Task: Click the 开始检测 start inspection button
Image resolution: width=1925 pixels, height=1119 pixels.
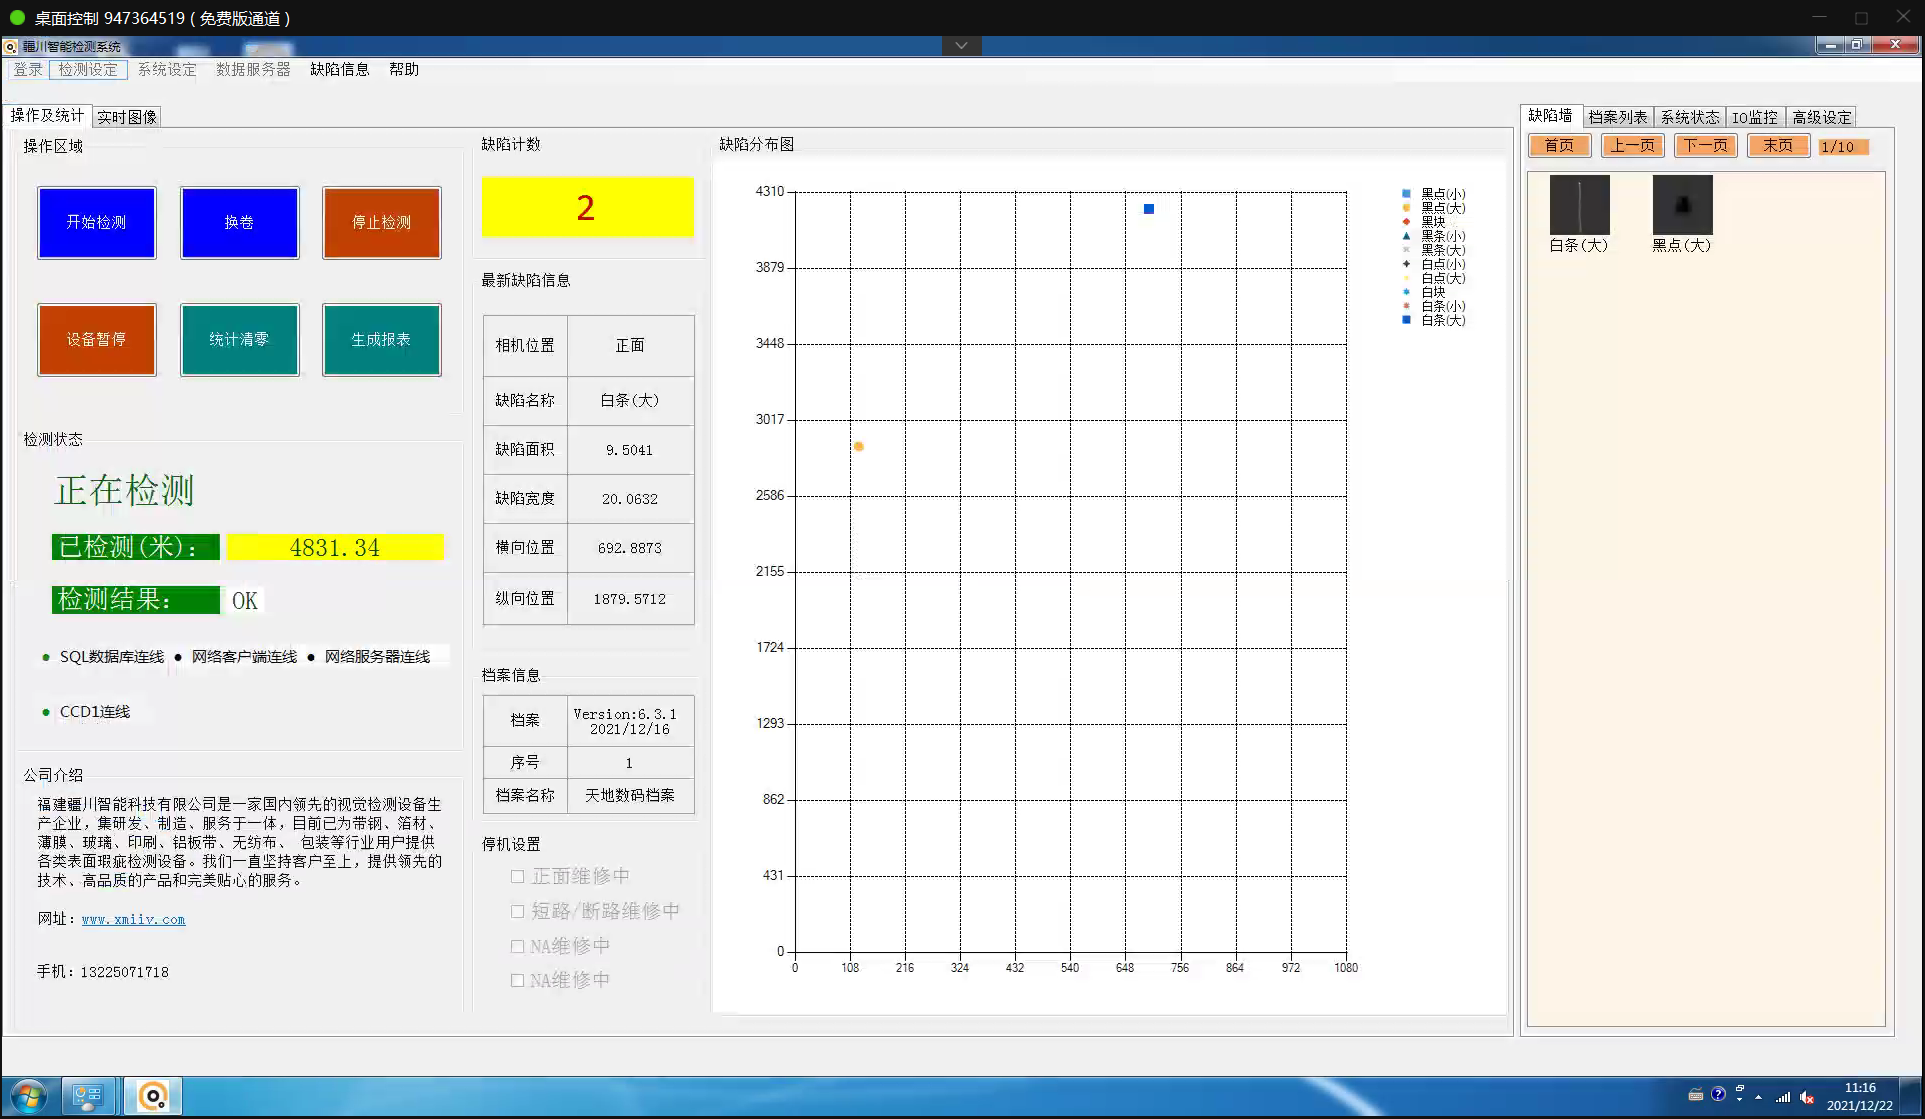Action: [97, 222]
